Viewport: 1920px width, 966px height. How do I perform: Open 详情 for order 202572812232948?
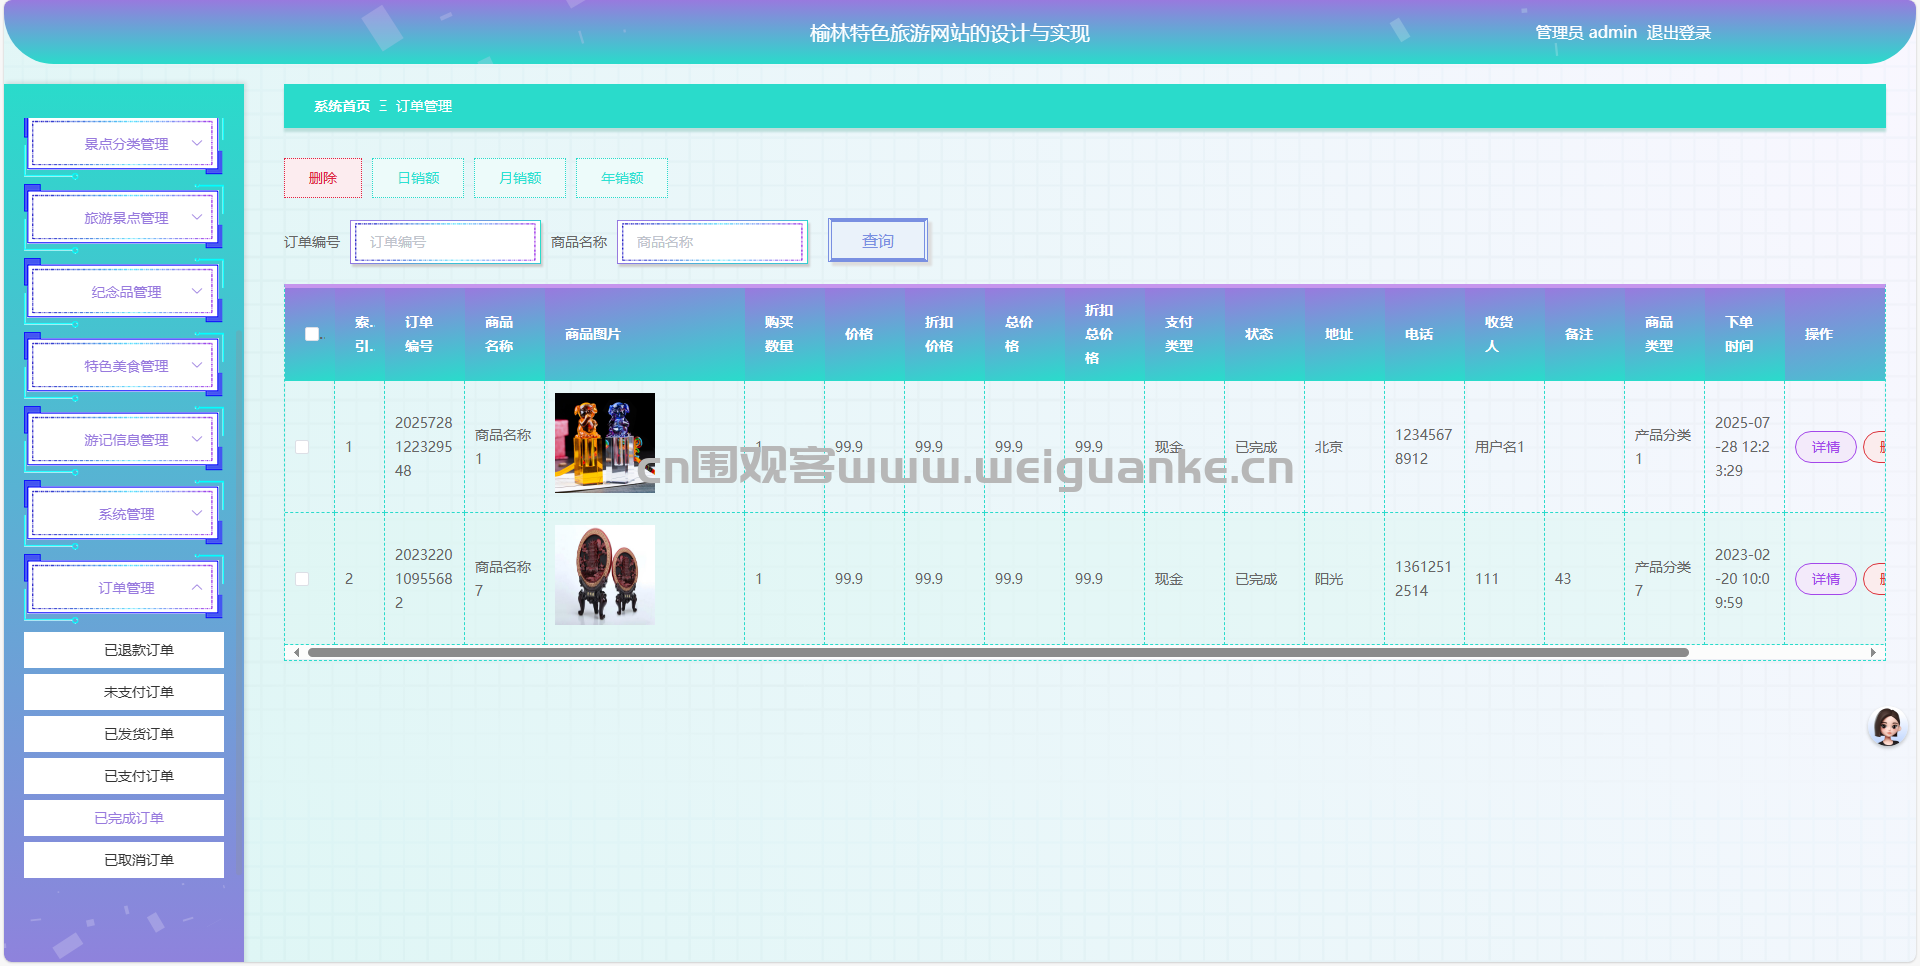coord(1826,447)
